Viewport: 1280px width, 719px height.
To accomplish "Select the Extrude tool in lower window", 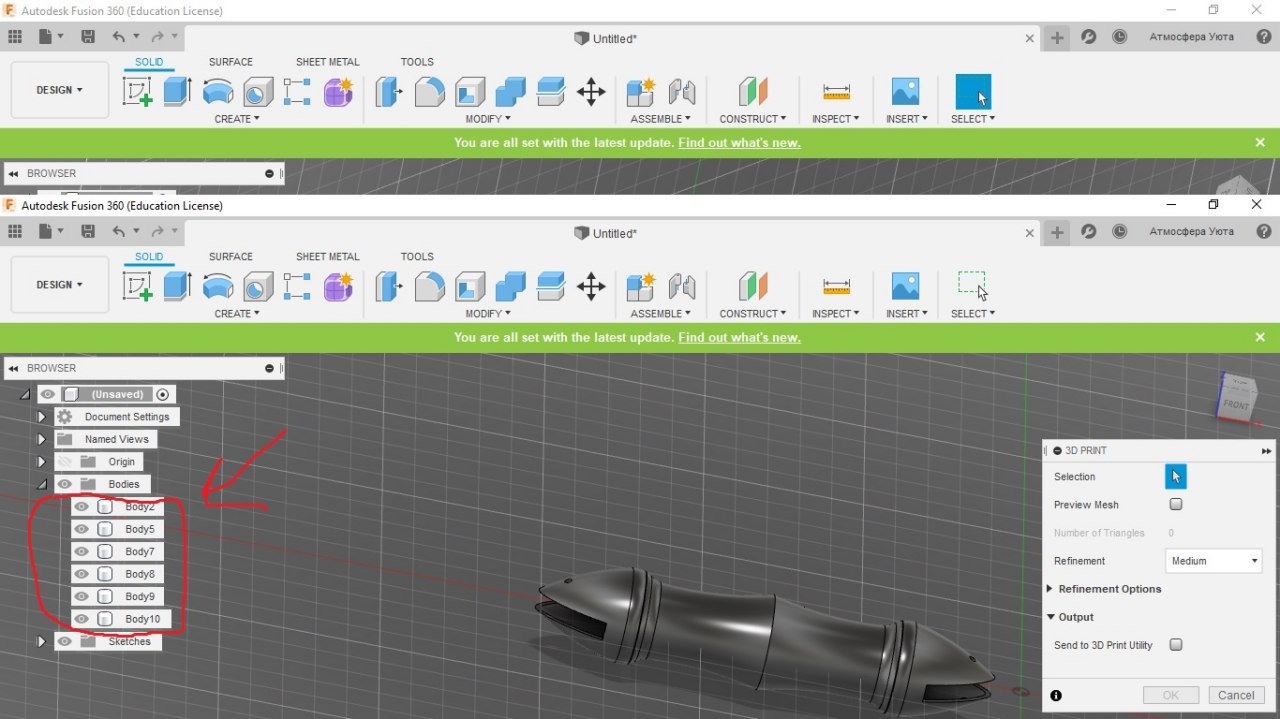I will click(177, 287).
